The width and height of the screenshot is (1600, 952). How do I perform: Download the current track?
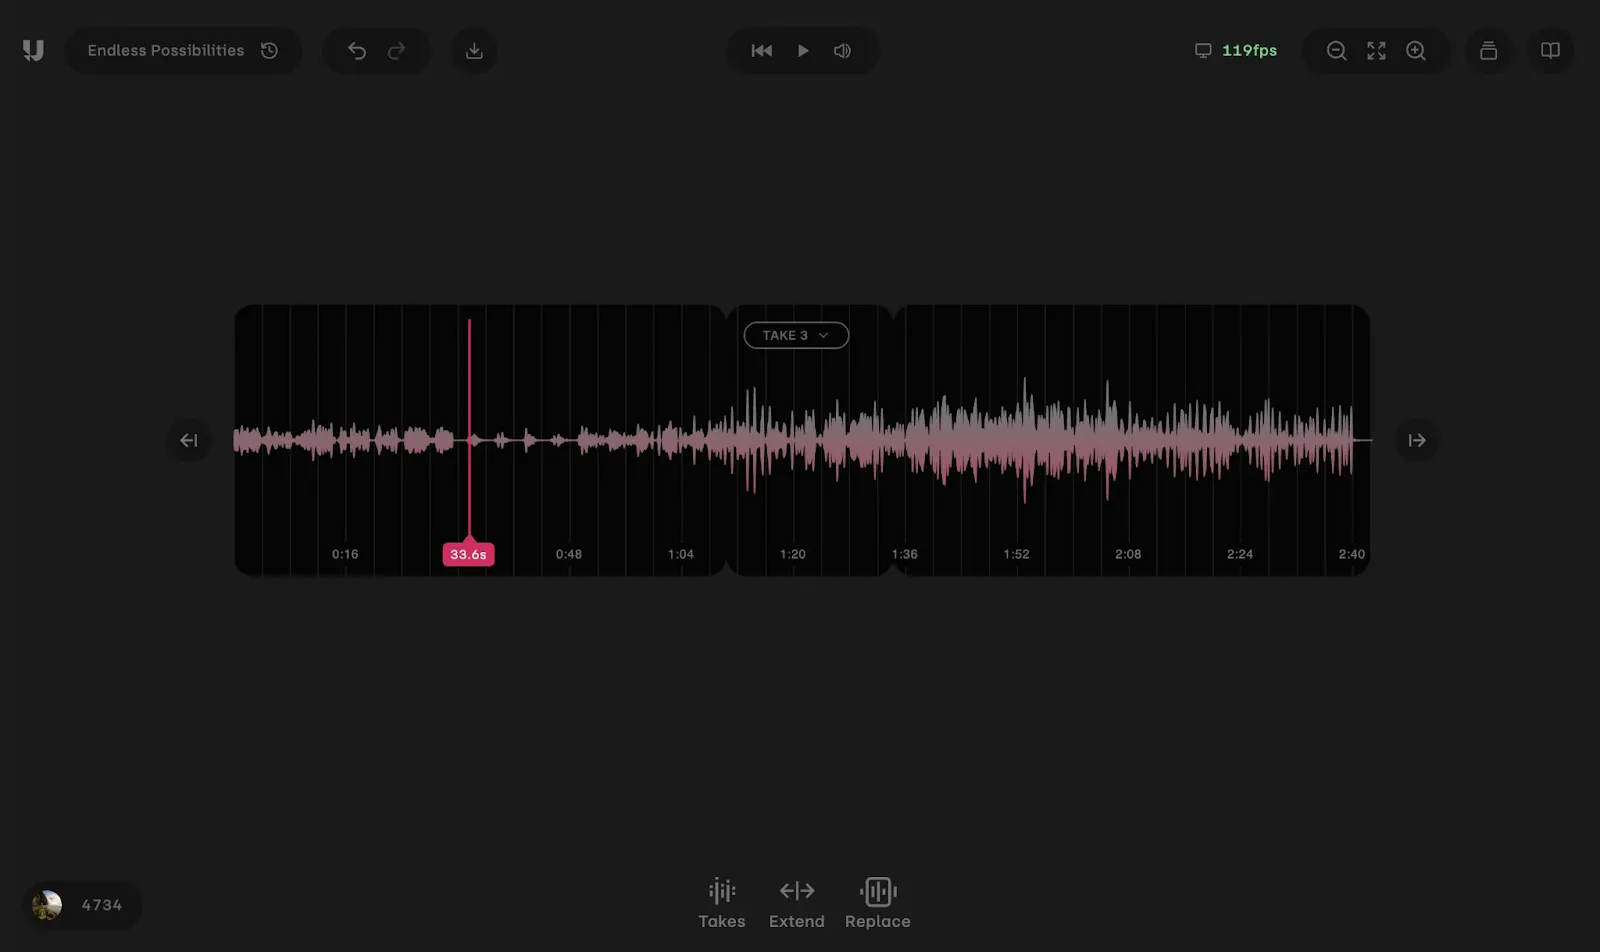[x=475, y=50]
